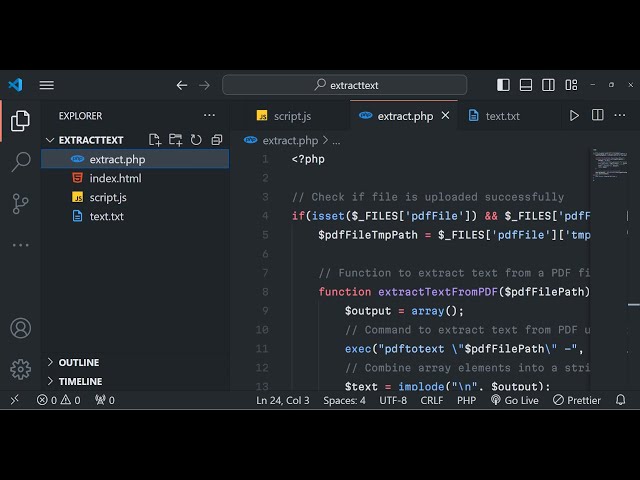Expand the OUTLINE section
Viewport: 640px width, 480px height.
pos(79,362)
